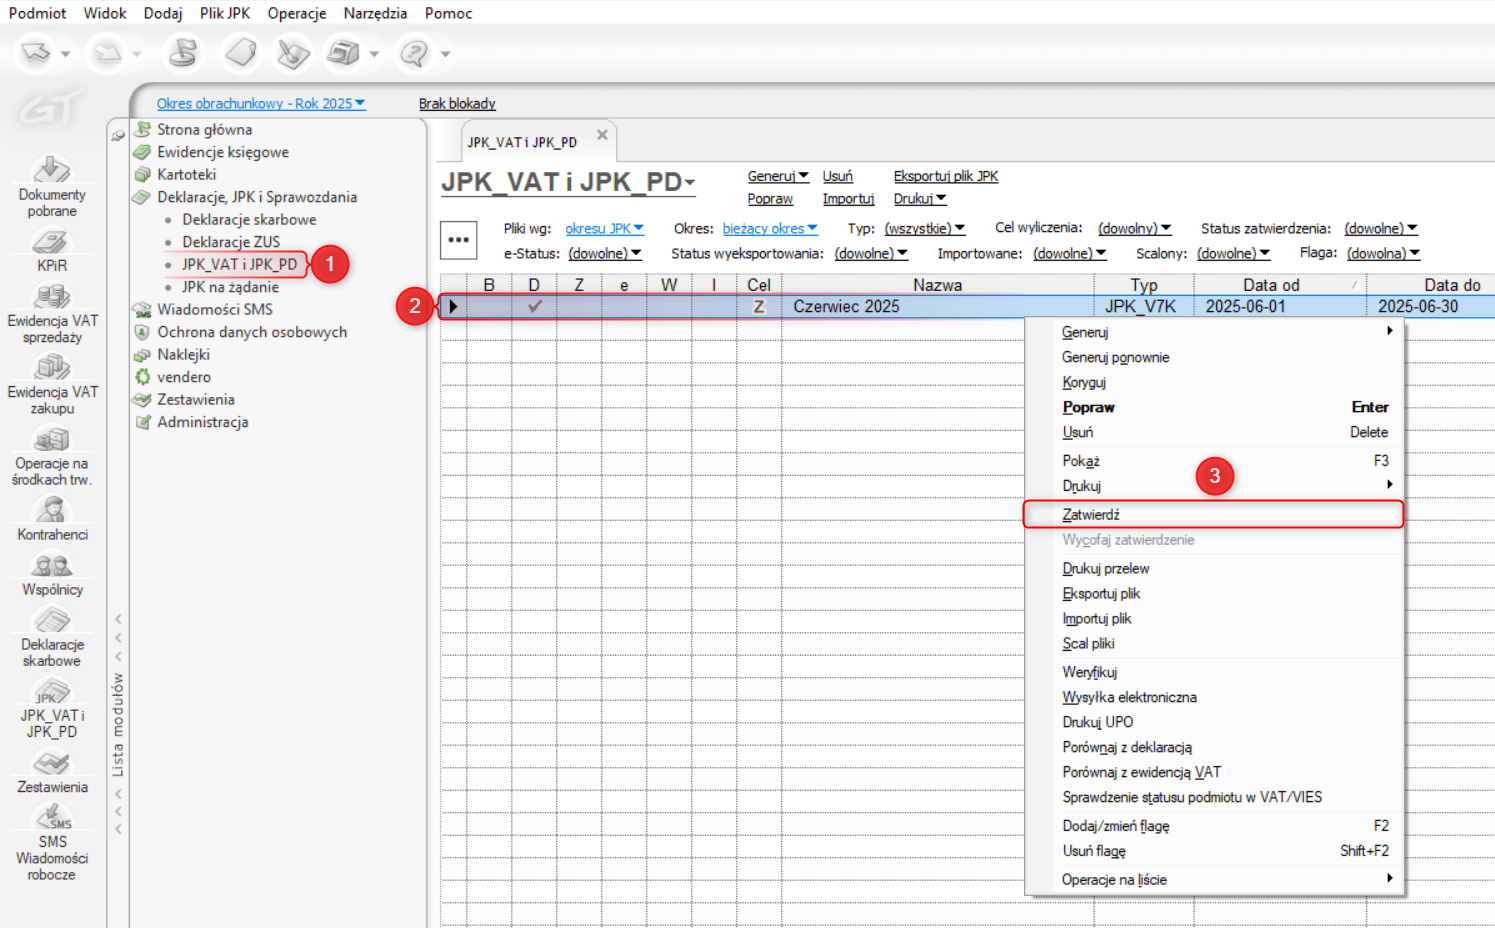Open Ewidencja VAT sprzedaży icon

pyautogui.click(x=52, y=297)
